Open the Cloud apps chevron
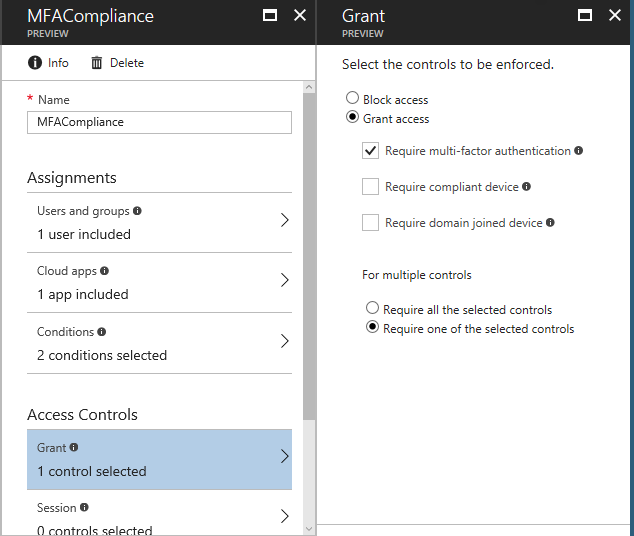Image resolution: width=634 pixels, height=536 pixels. (x=285, y=280)
